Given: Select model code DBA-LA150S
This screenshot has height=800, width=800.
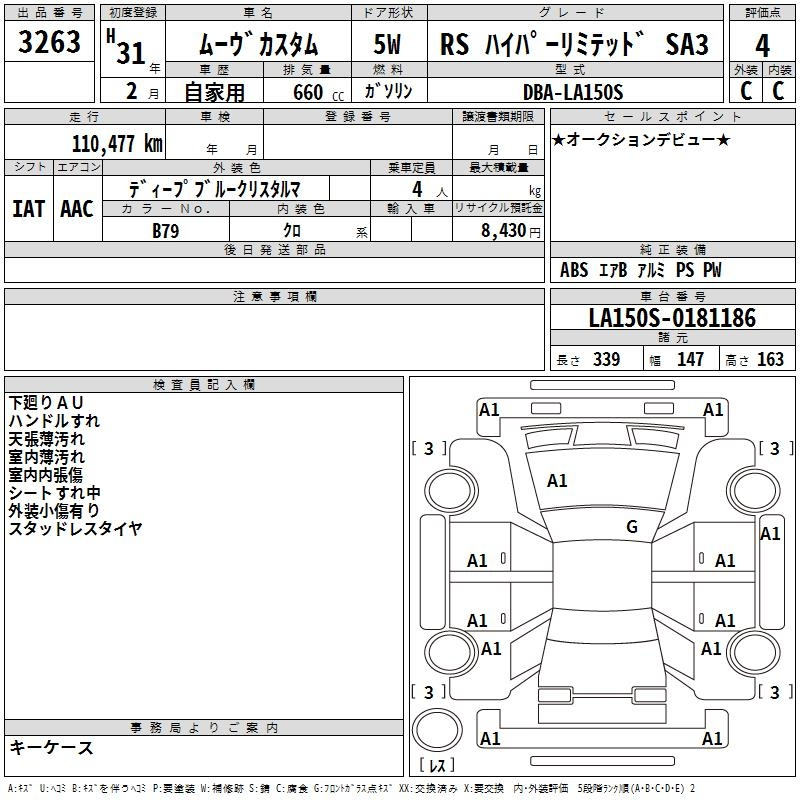Looking at the screenshot, I should pyautogui.click(x=573, y=92).
